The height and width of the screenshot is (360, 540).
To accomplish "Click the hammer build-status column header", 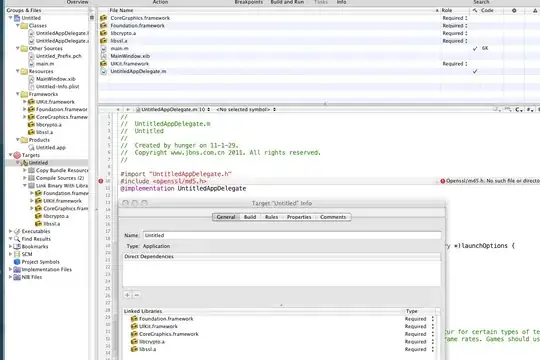I will 475,10.
